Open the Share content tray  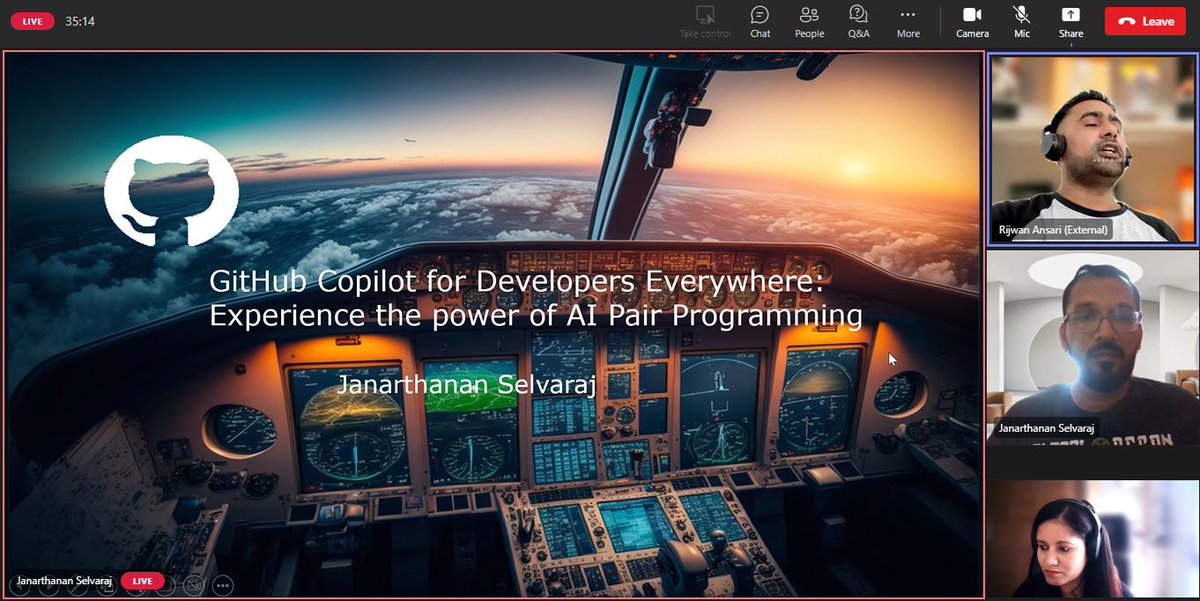(x=1071, y=21)
